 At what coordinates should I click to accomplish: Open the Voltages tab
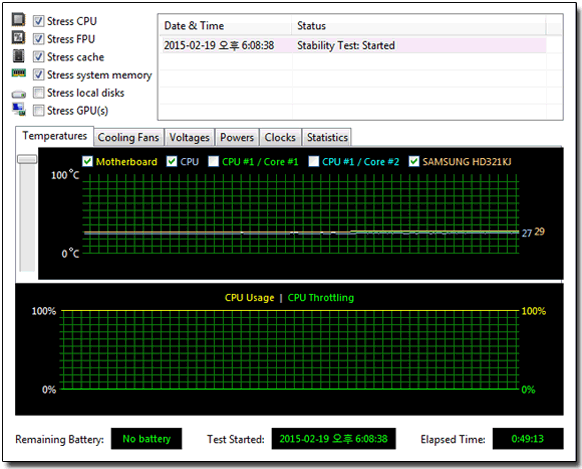pos(189,137)
